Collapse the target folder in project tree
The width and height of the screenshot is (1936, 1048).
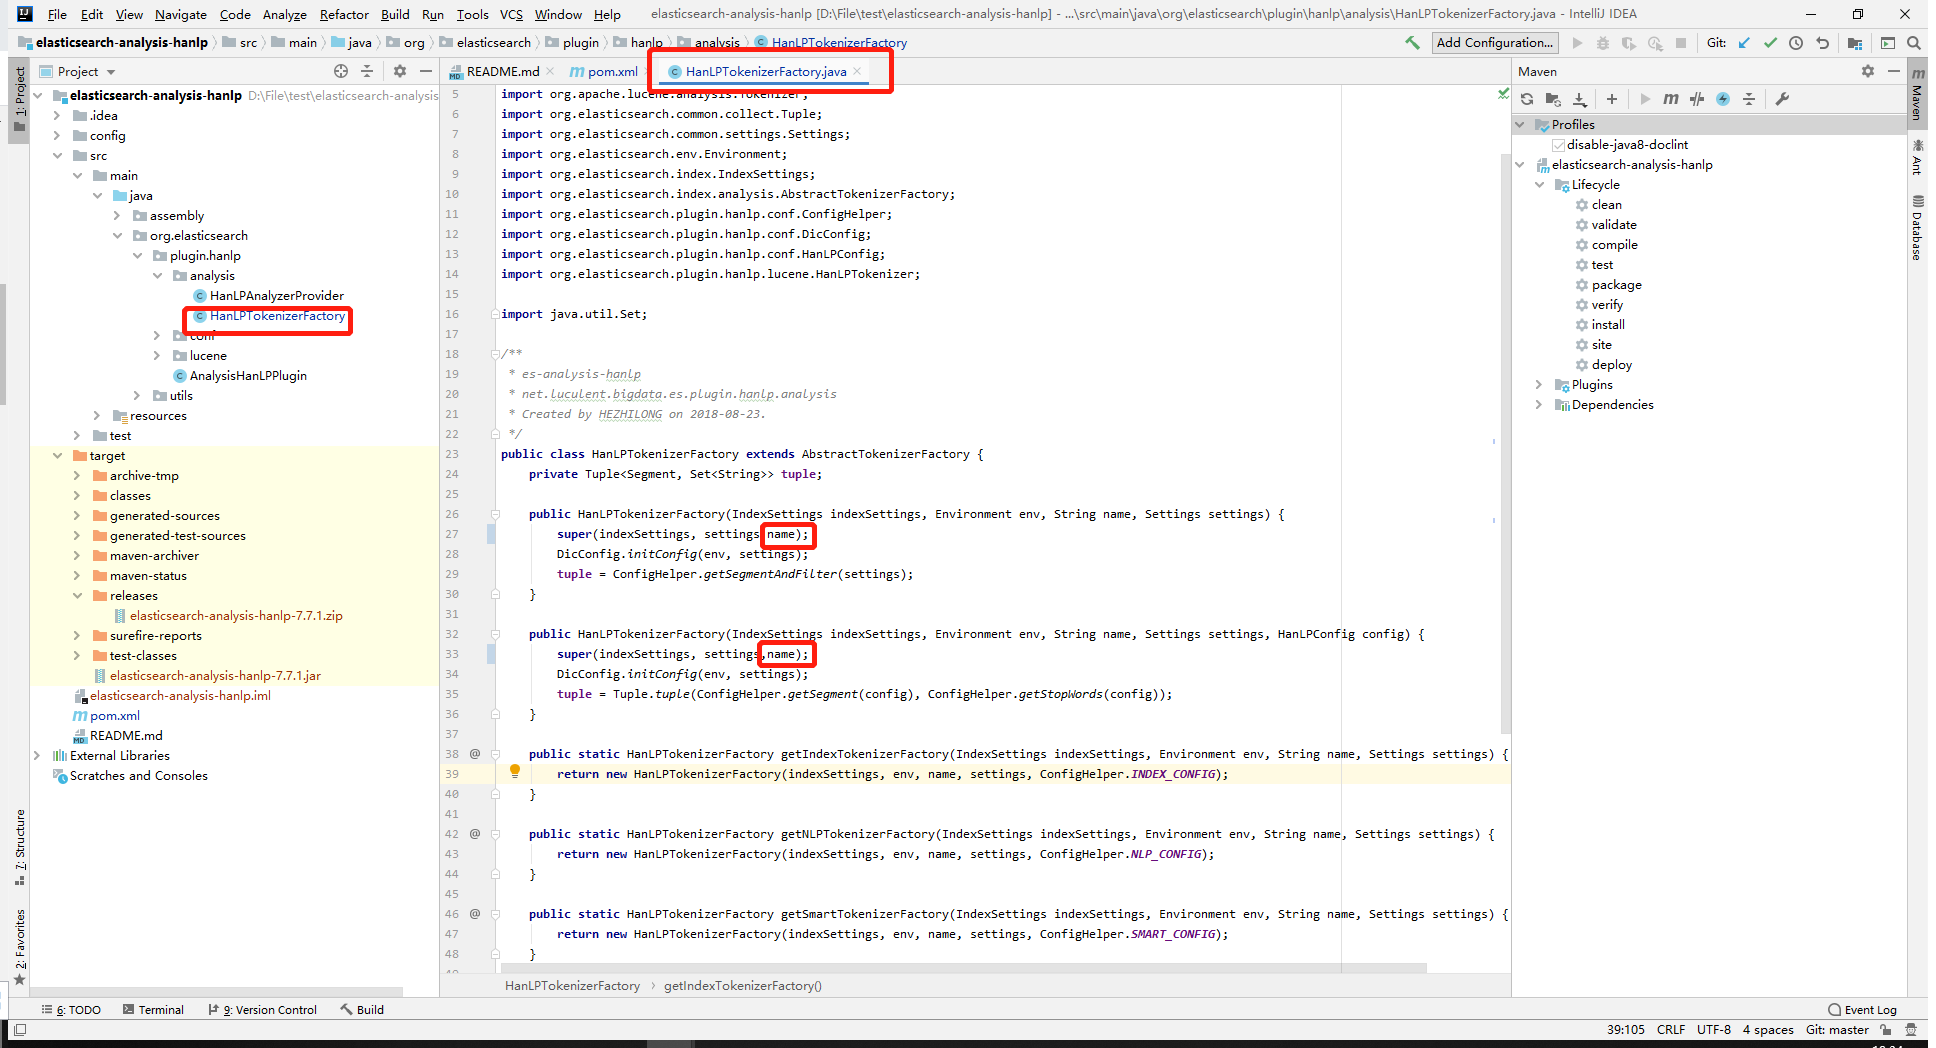coord(58,456)
